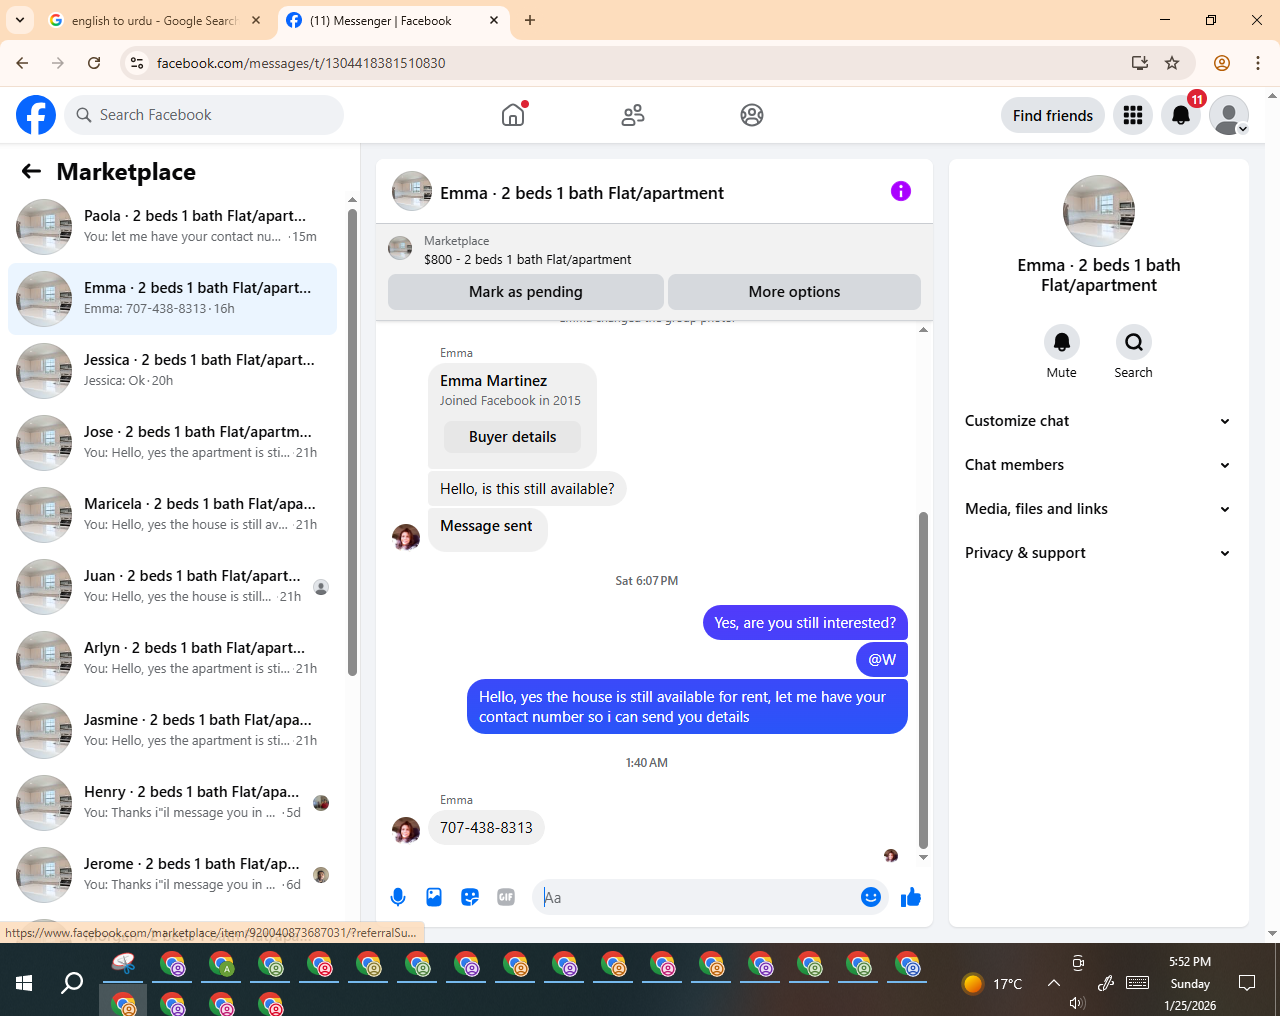Image resolution: width=1280 pixels, height=1016 pixels.
Task: Open Jerome's apartment conversation
Action: 172,875
